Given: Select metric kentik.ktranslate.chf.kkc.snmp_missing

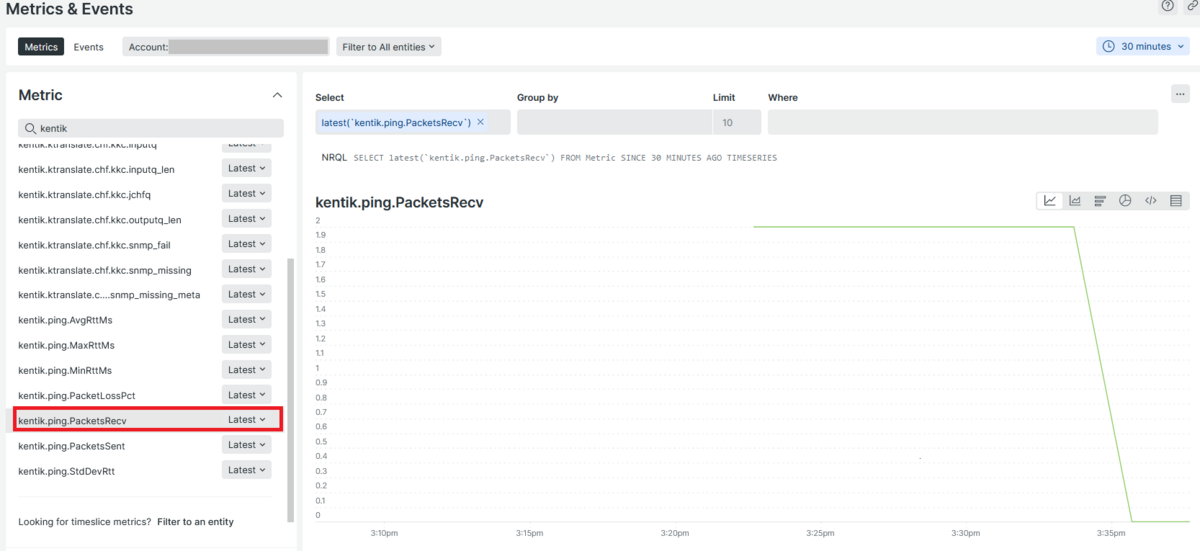Looking at the screenshot, I should 104,270.
